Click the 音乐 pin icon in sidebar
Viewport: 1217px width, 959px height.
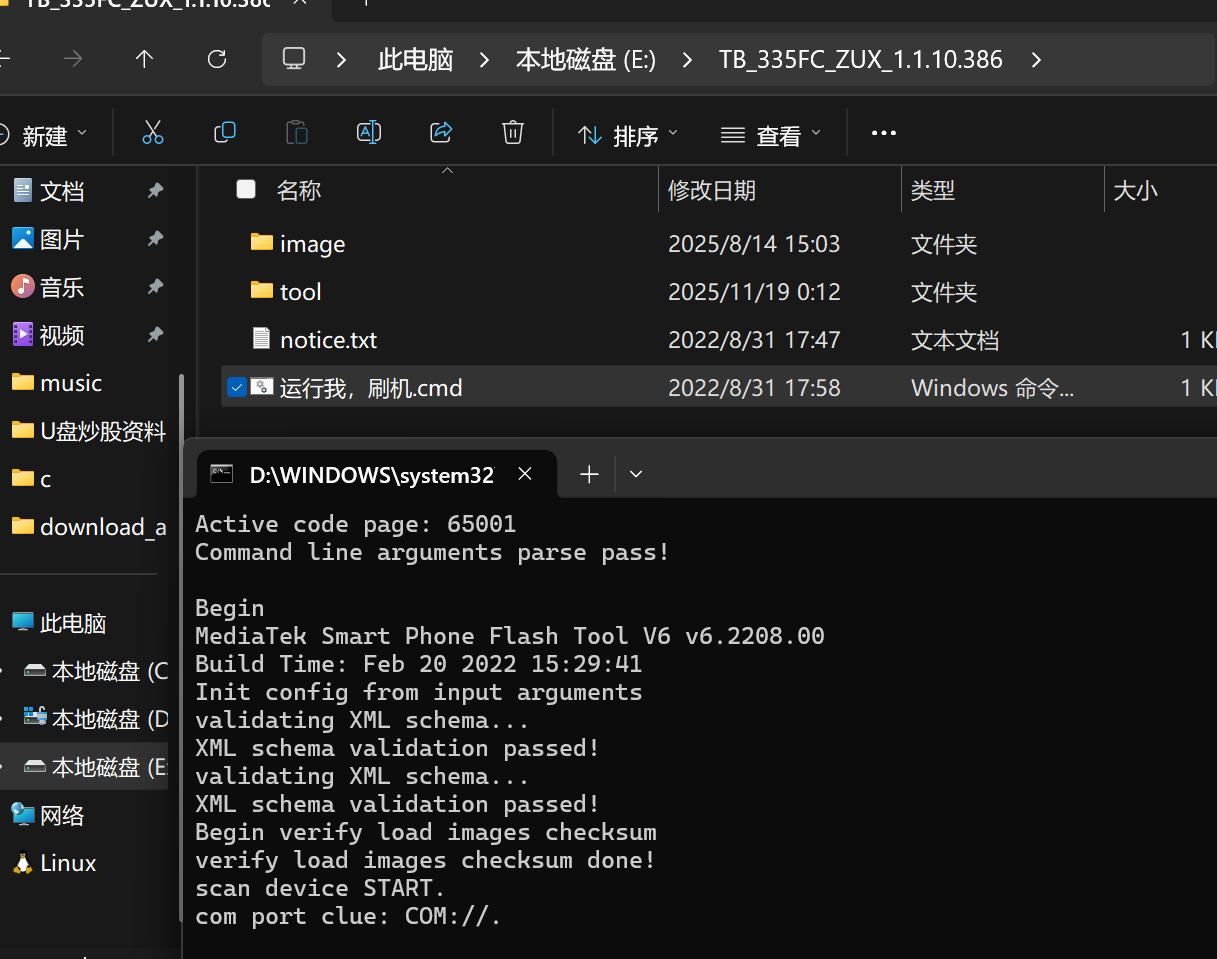pyautogui.click(x=155, y=286)
